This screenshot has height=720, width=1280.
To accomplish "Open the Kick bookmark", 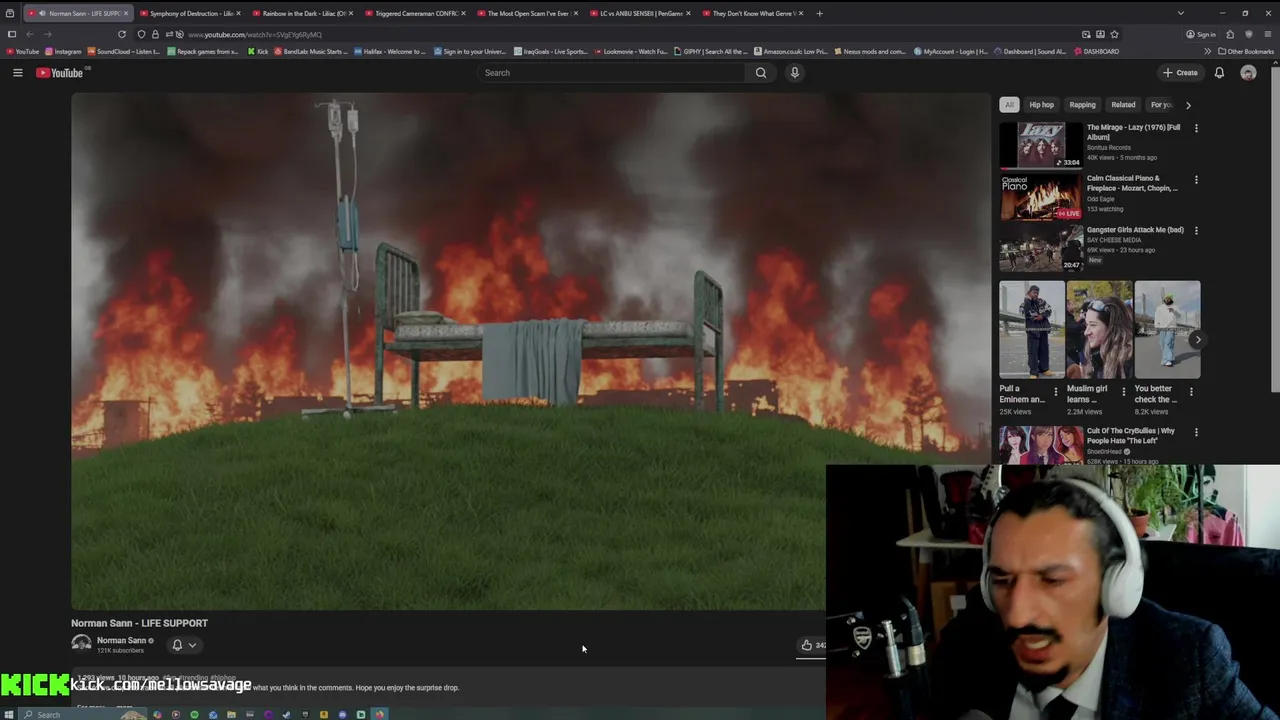I will [258, 51].
